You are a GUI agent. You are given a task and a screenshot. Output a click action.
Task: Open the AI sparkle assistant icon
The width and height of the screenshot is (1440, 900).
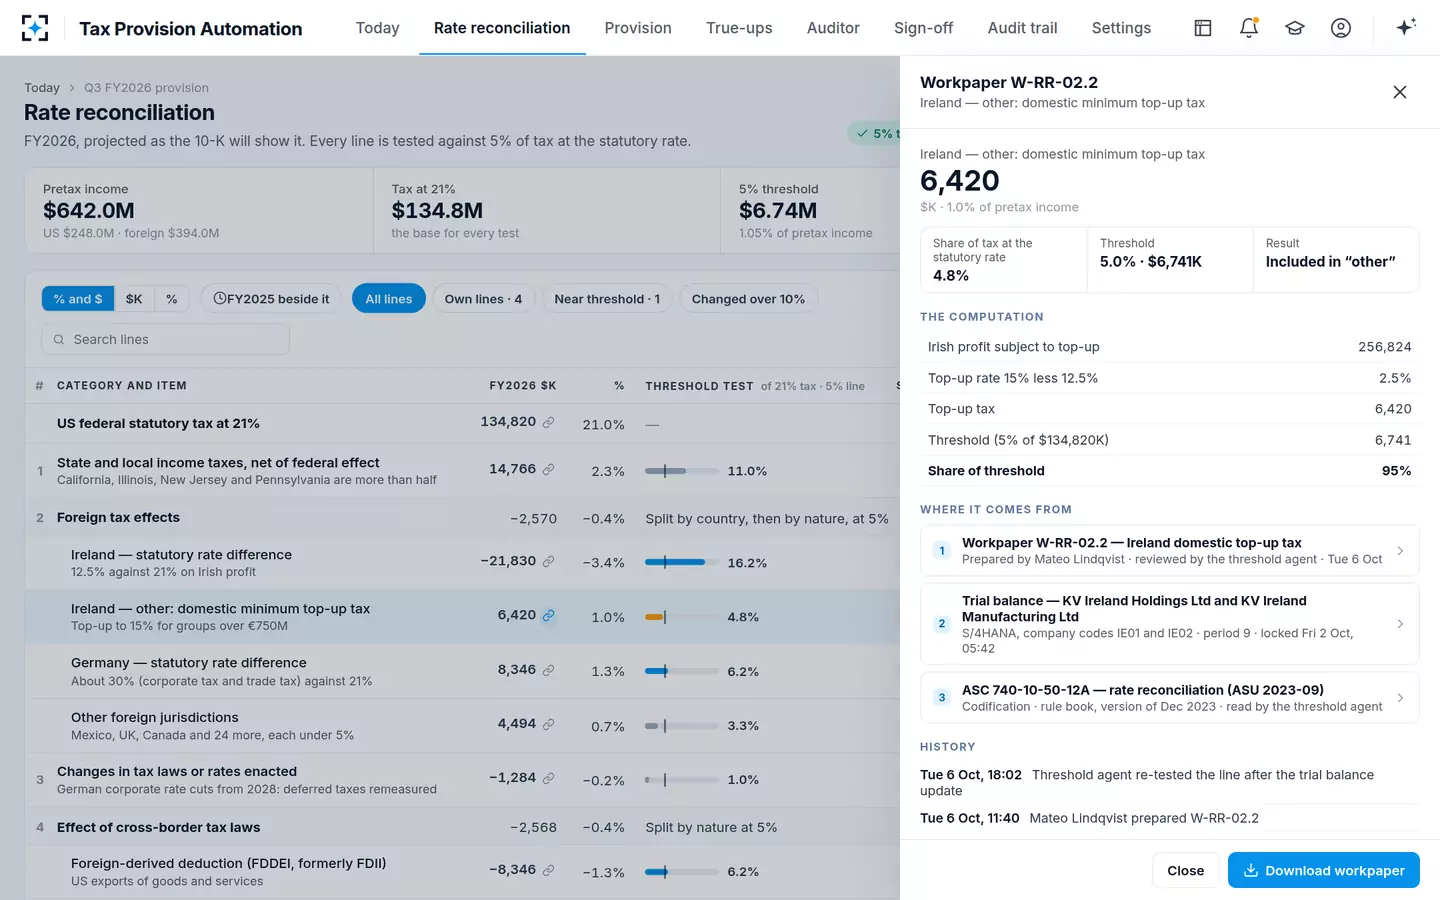[1406, 28]
